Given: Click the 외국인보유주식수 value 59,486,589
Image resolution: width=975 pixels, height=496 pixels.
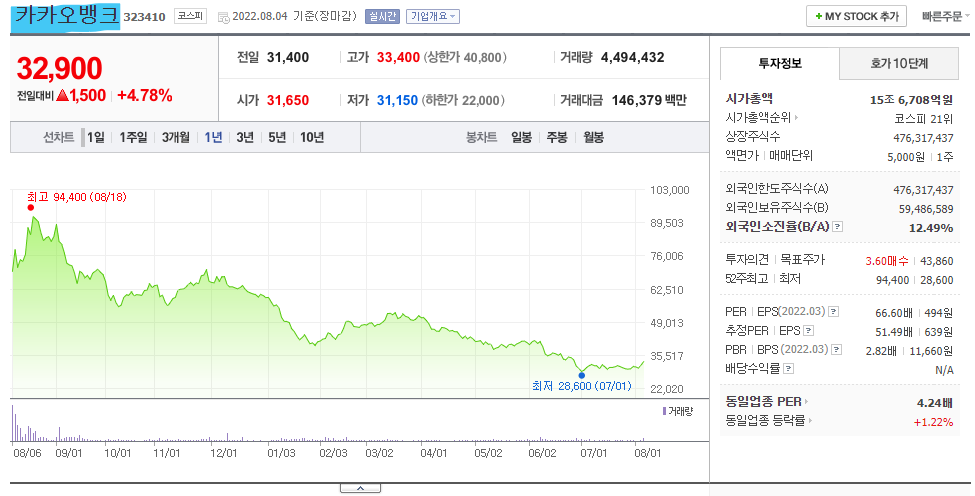Looking at the screenshot, I should point(926,209).
